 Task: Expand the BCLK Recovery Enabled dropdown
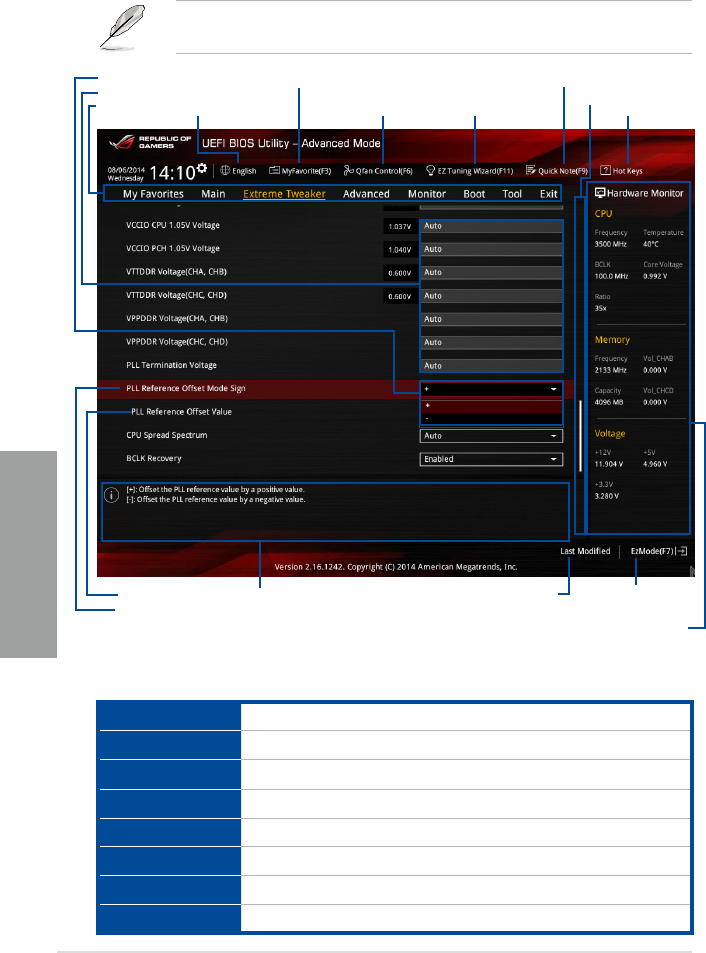(491, 459)
